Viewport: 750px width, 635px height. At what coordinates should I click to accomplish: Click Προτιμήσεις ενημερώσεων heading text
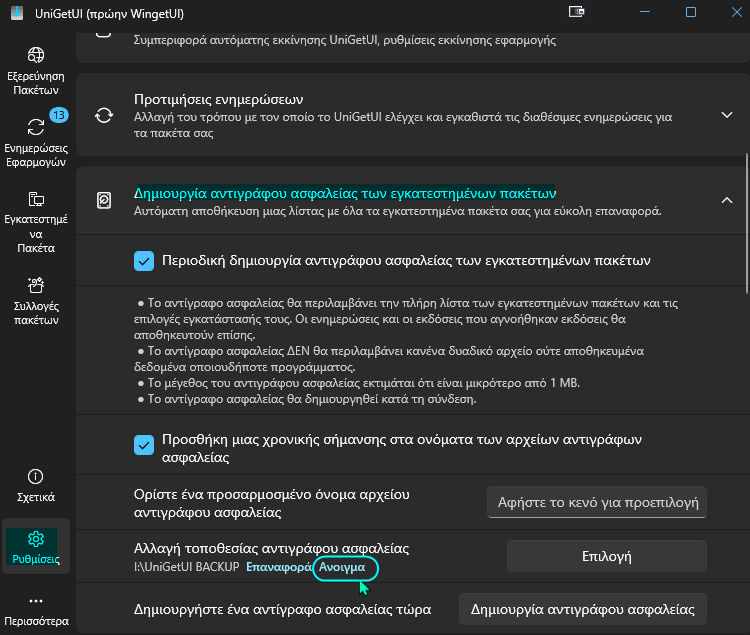[x=219, y=99]
